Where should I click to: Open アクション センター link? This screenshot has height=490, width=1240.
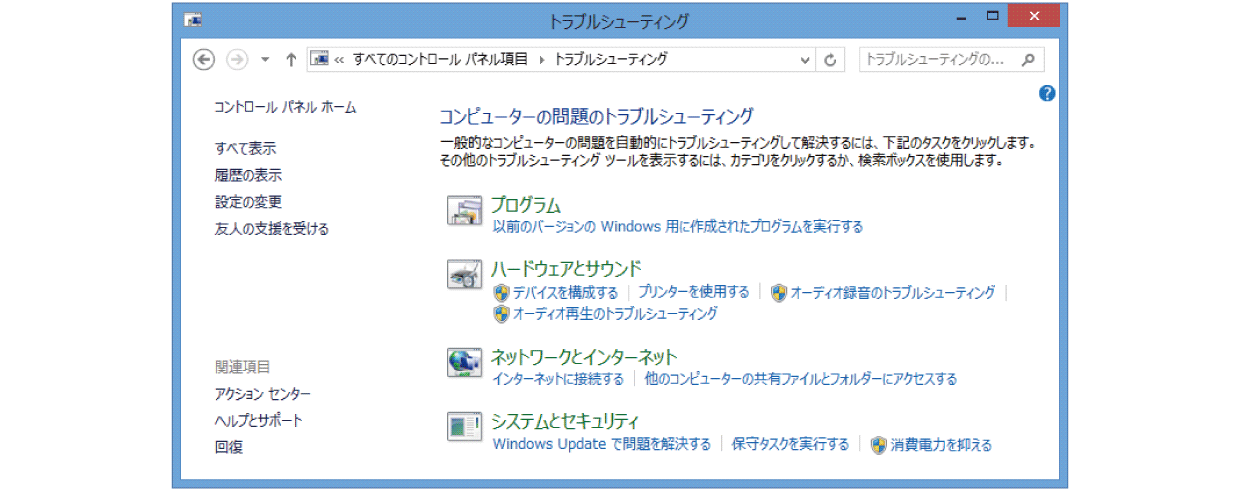pos(262,394)
